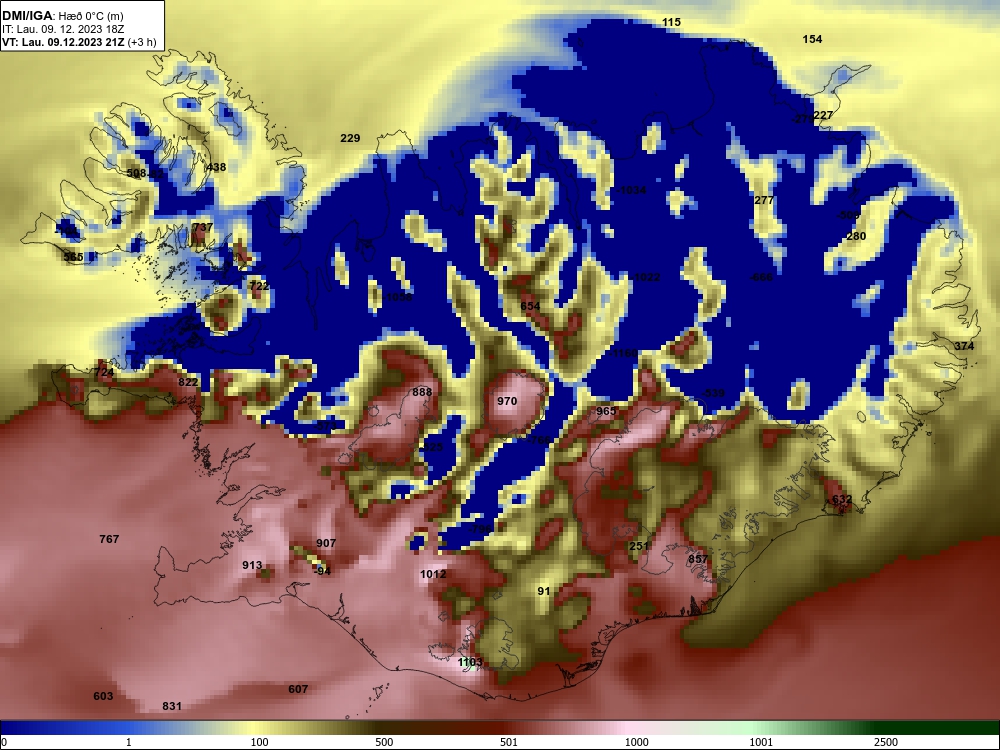Viewport: 1000px width, 750px height.
Task: Click the map value 227
Action: pyautogui.click(x=823, y=115)
